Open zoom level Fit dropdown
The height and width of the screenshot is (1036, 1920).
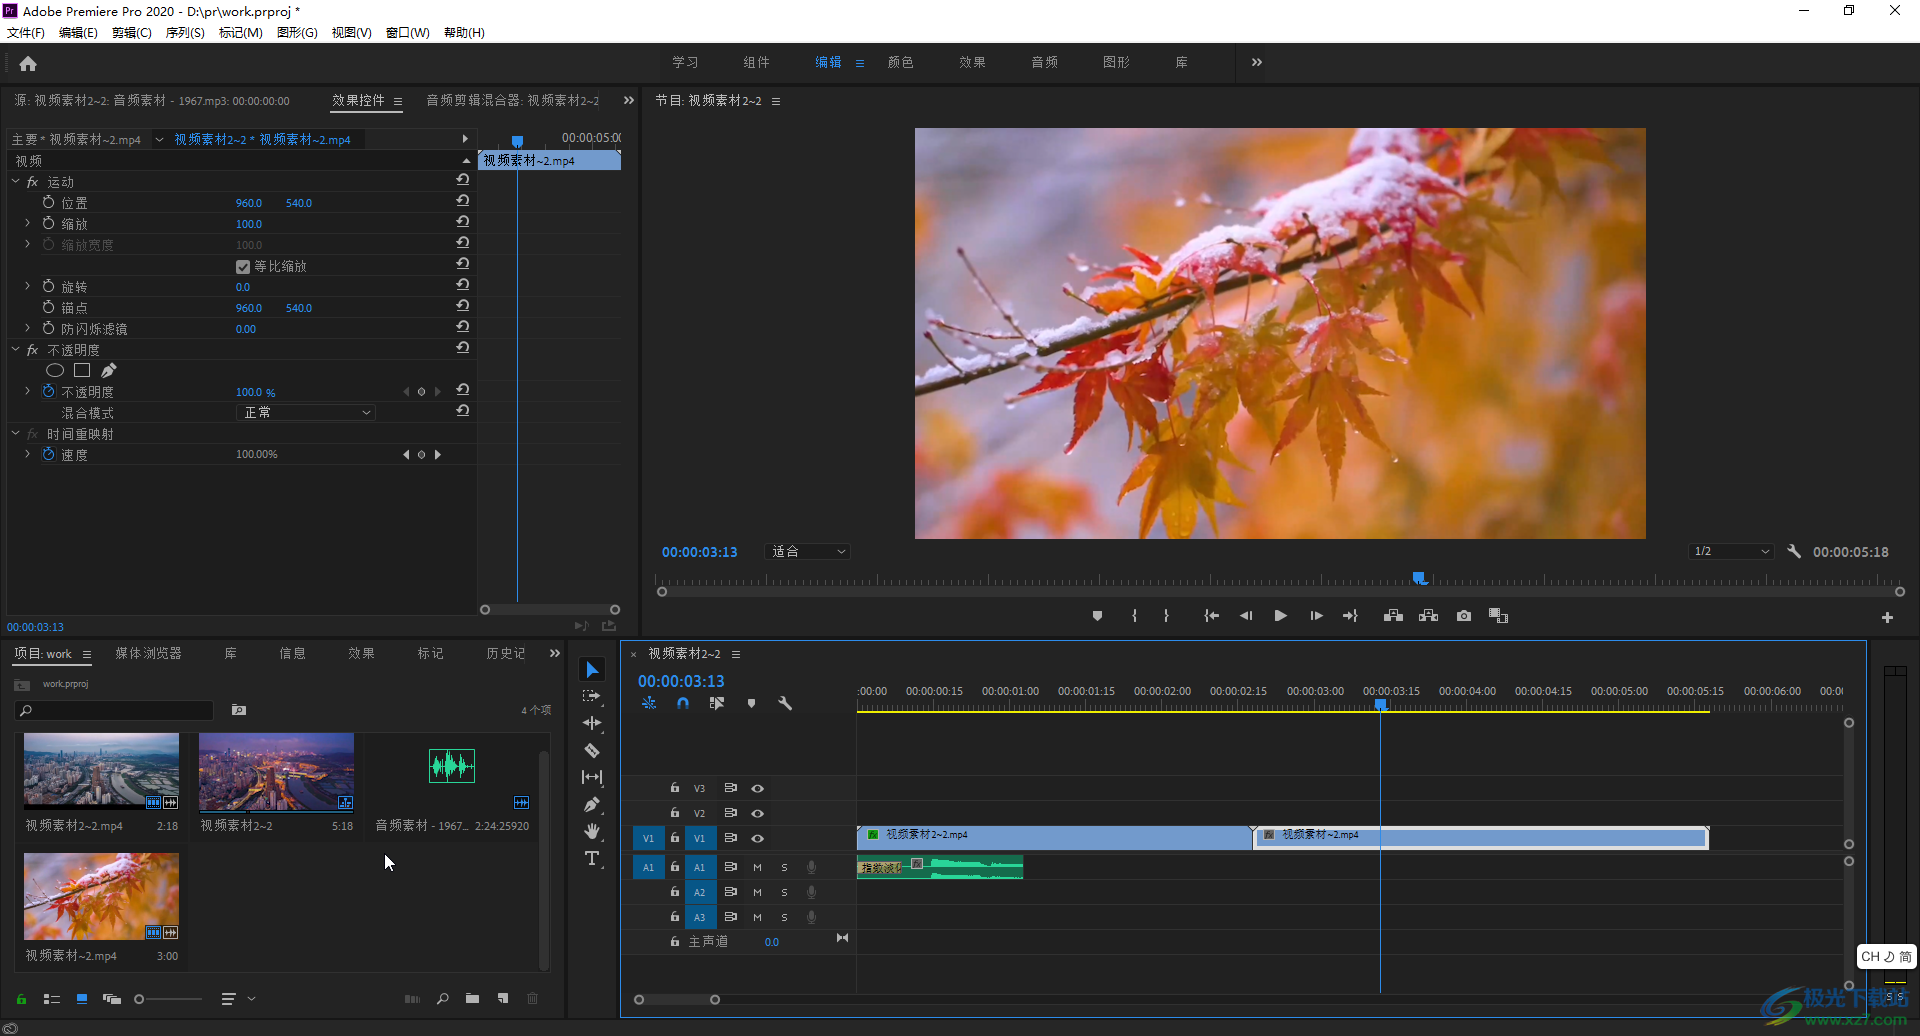click(807, 551)
